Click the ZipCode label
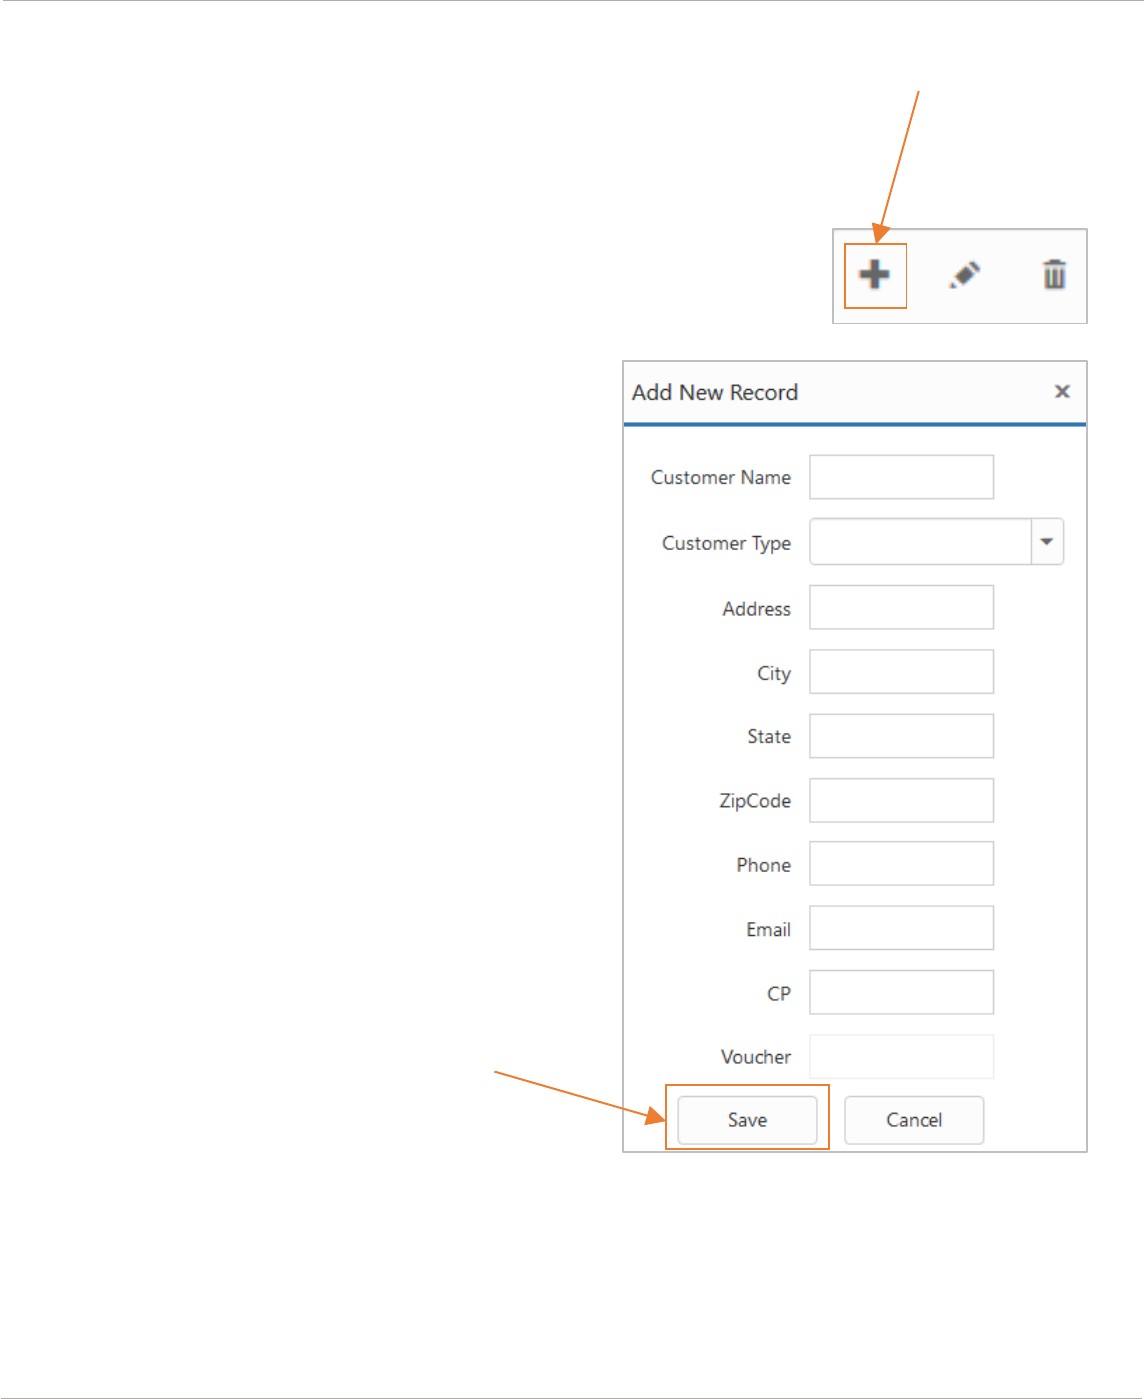Screen dimensions: 1144x1399 755,801
